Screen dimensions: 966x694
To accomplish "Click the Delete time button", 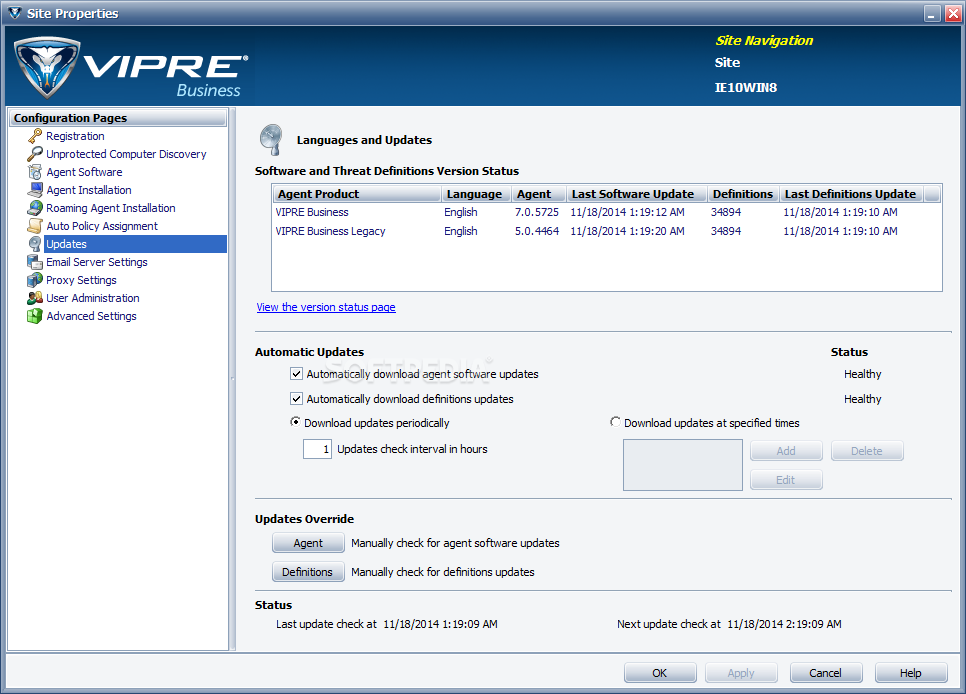I will click(867, 451).
